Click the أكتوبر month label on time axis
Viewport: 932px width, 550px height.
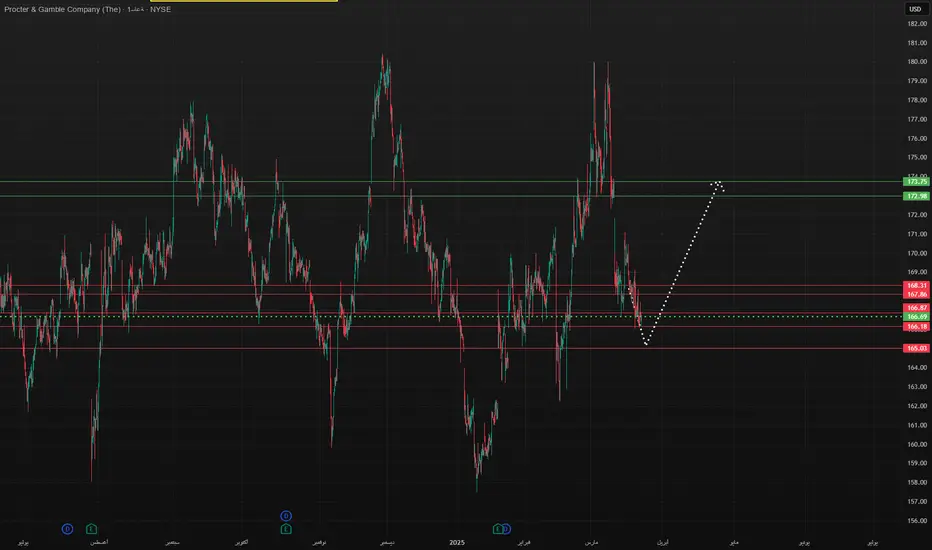tap(241, 542)
